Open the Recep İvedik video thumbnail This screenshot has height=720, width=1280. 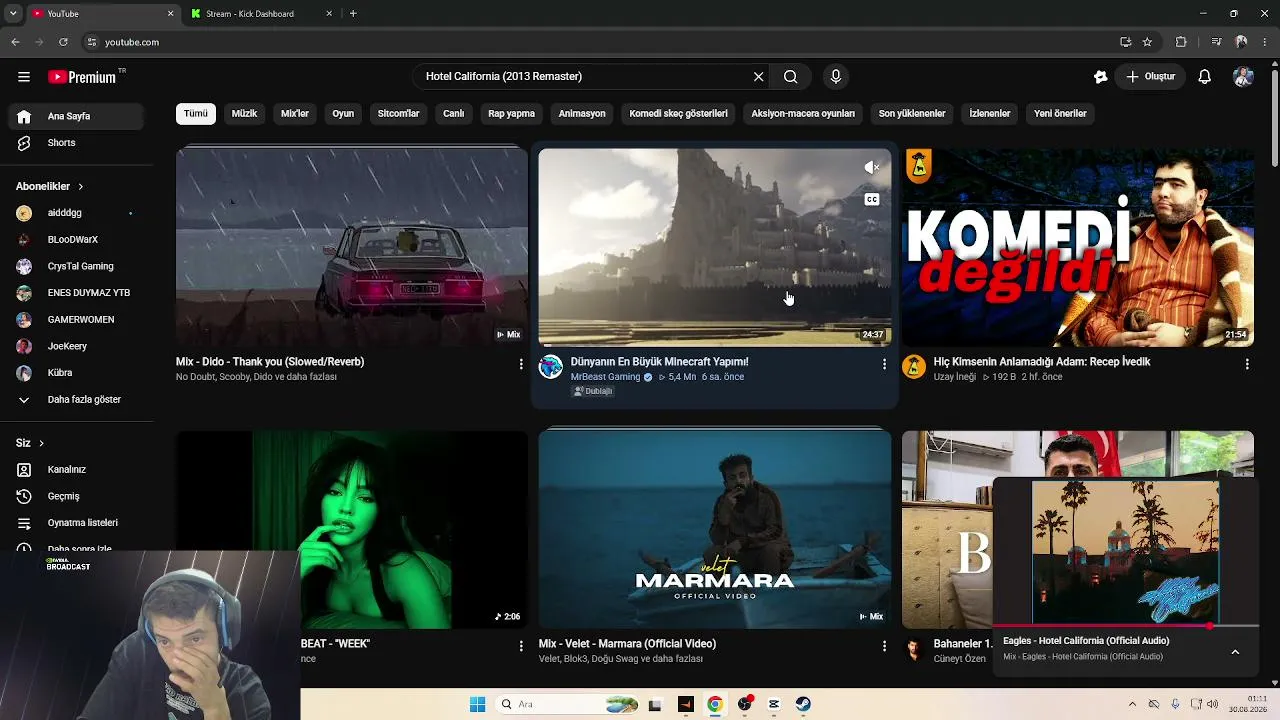1078,247
